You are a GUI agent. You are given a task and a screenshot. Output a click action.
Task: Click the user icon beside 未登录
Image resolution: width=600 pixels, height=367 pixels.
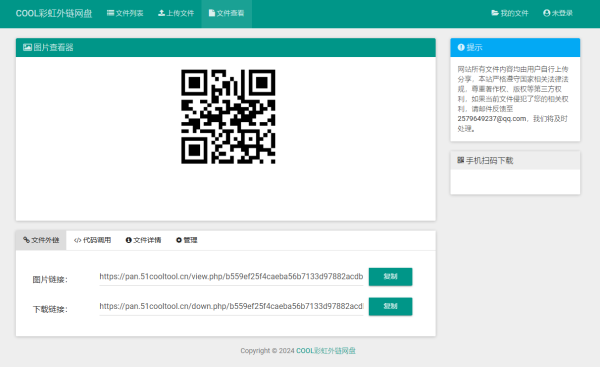(546, 13)
